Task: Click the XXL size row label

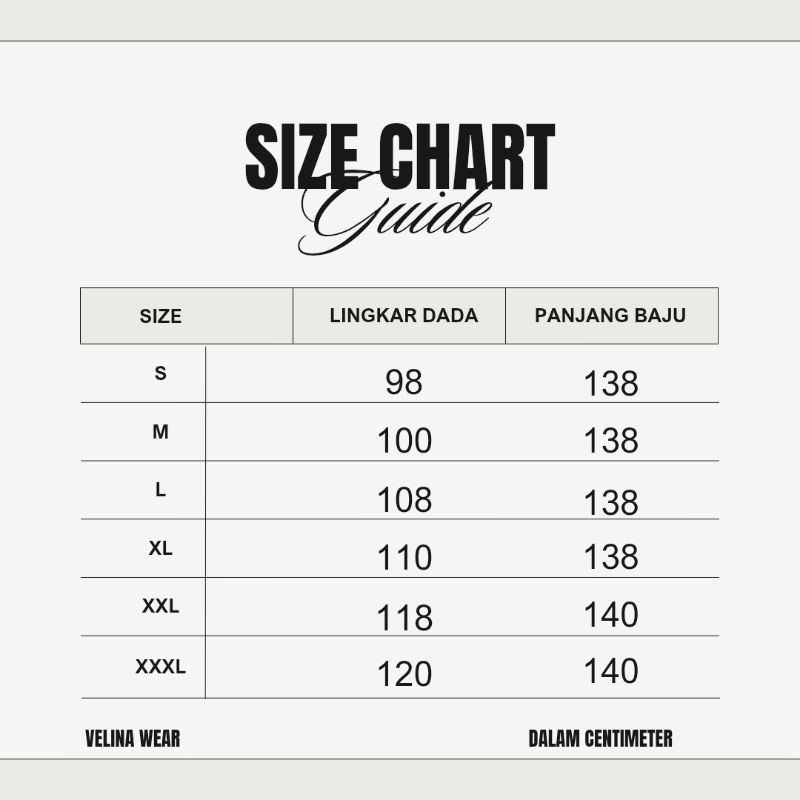Action: (161, 606)
